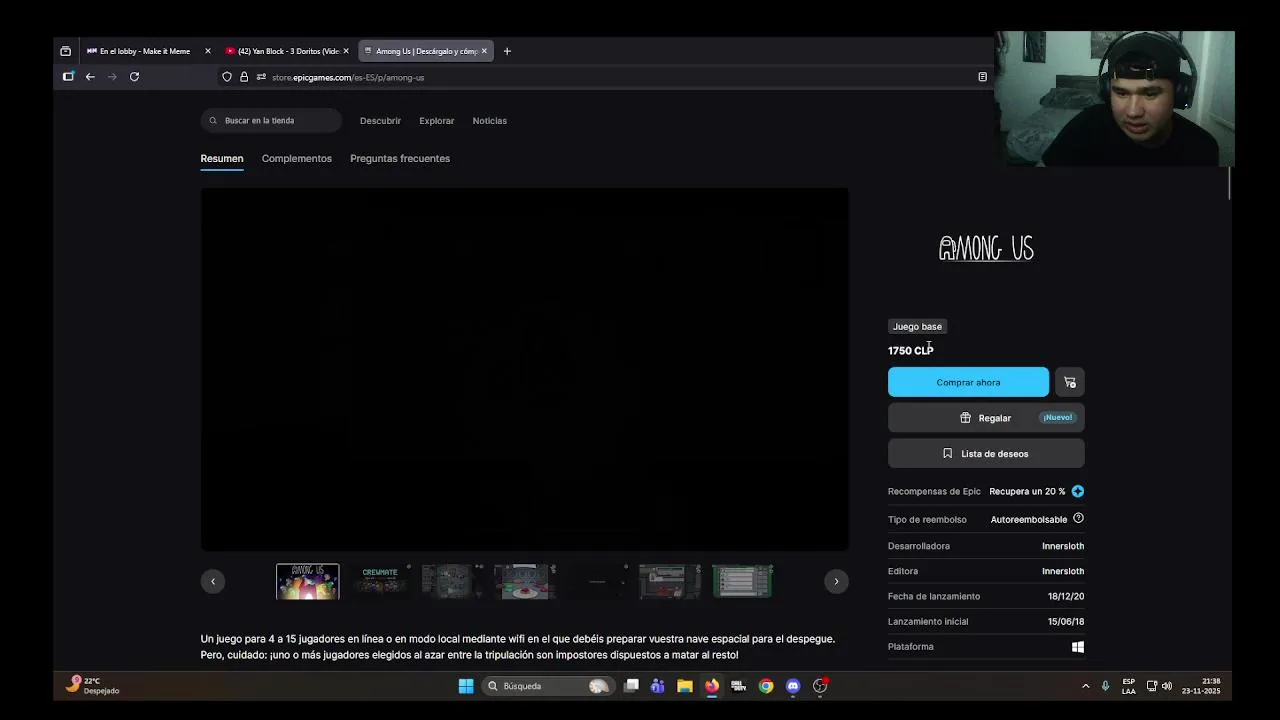The width and height of the screenshot is (1280, 720).
Task: Open the Noticias page
Action: pyautogui.click(x=490, y=121)
